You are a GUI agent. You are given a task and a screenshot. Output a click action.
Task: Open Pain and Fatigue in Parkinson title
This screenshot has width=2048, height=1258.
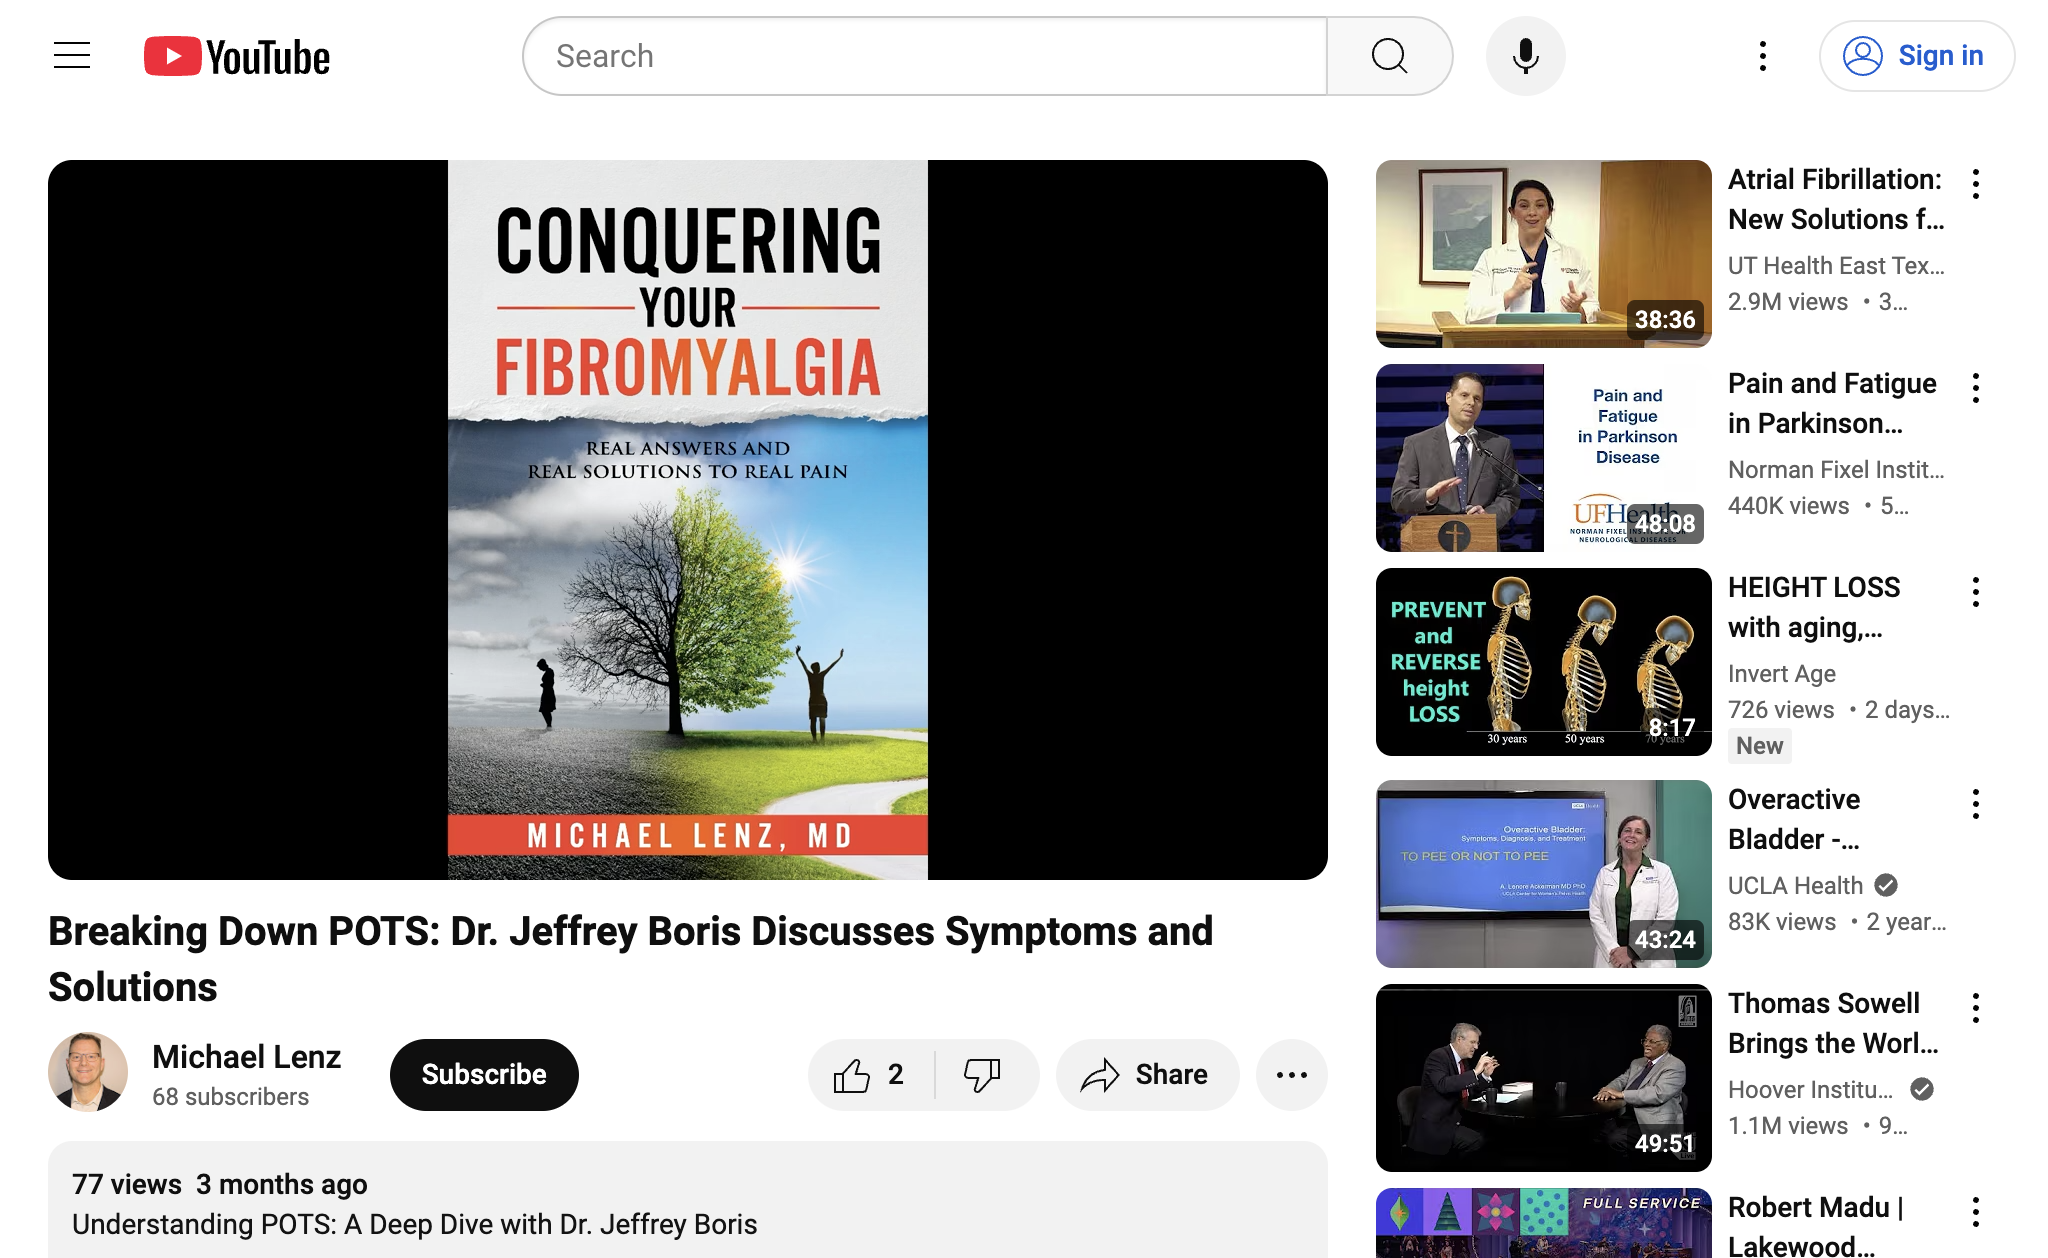tap(1832, 403)
